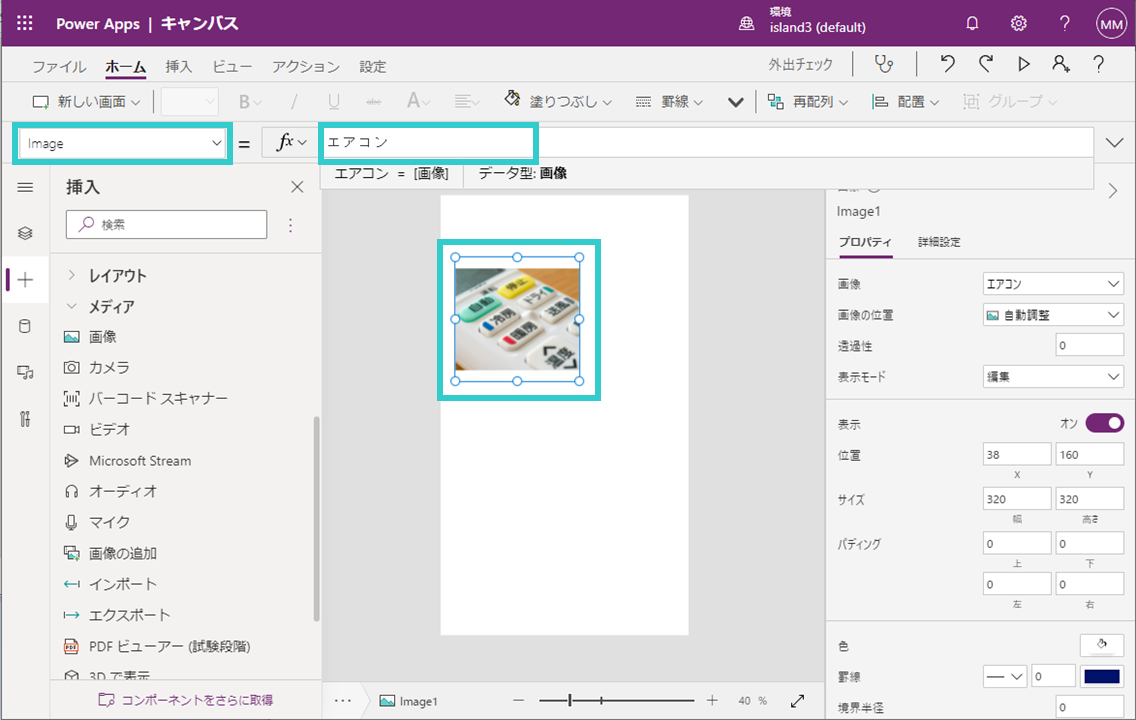Toggle the hamburger navigation menu

[25, 188]
